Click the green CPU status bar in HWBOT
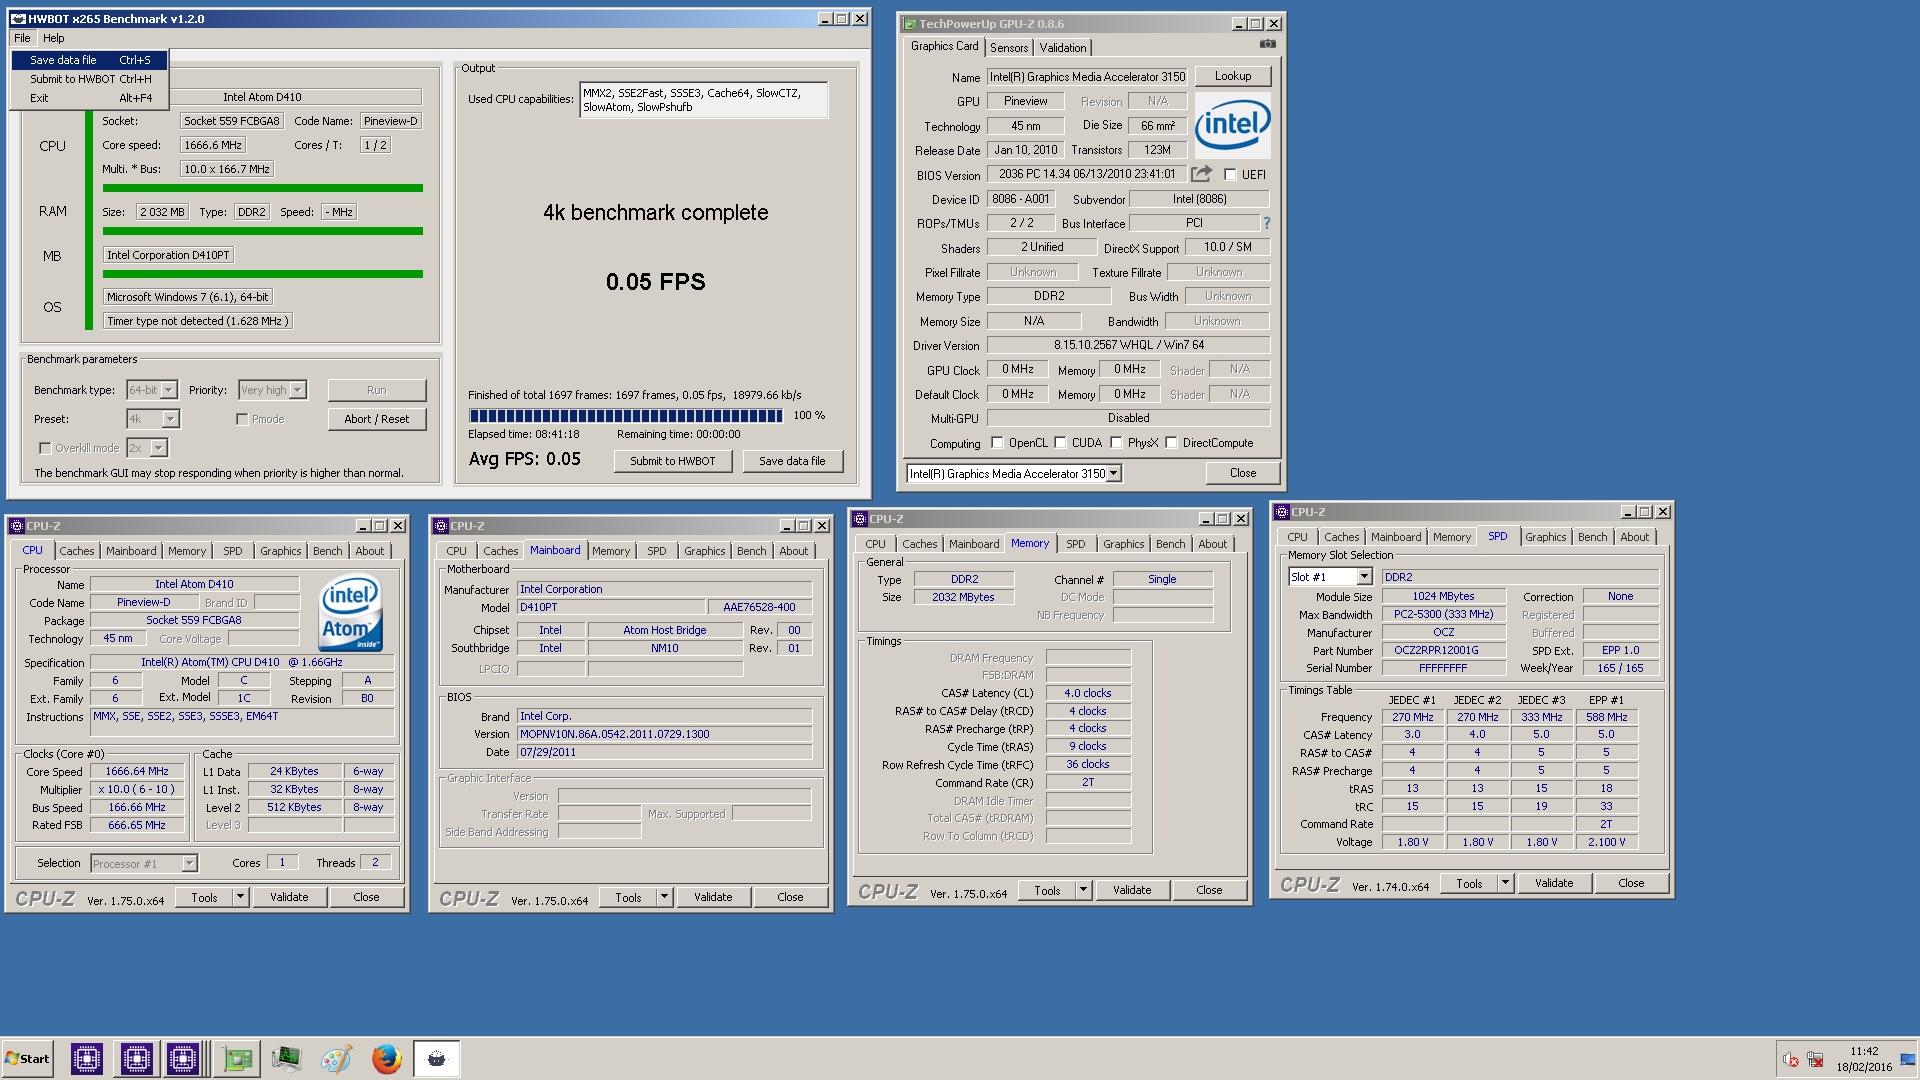The width and height of the screenshot is (1920, 1080). 263,188
